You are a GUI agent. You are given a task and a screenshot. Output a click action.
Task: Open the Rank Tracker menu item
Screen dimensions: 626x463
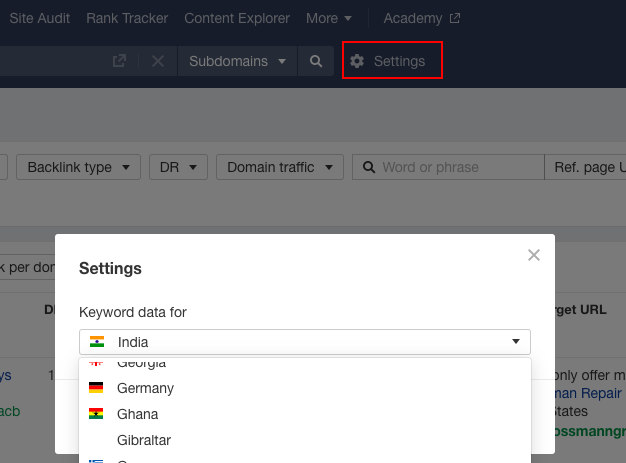pyautogui.click(x=127, y=18)
